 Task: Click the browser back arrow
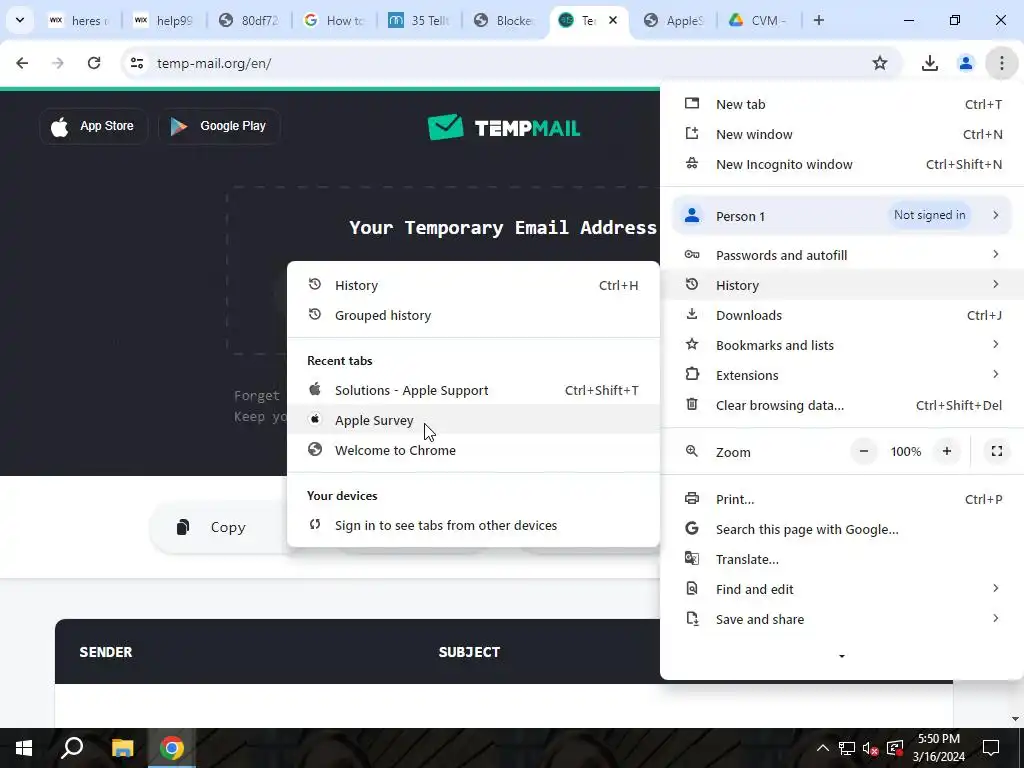click(x=22, y=63)
